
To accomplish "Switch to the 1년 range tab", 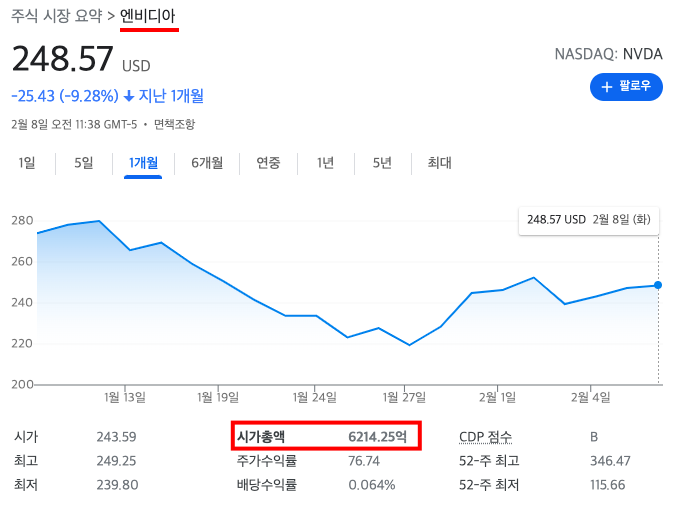I will [325, 163].
